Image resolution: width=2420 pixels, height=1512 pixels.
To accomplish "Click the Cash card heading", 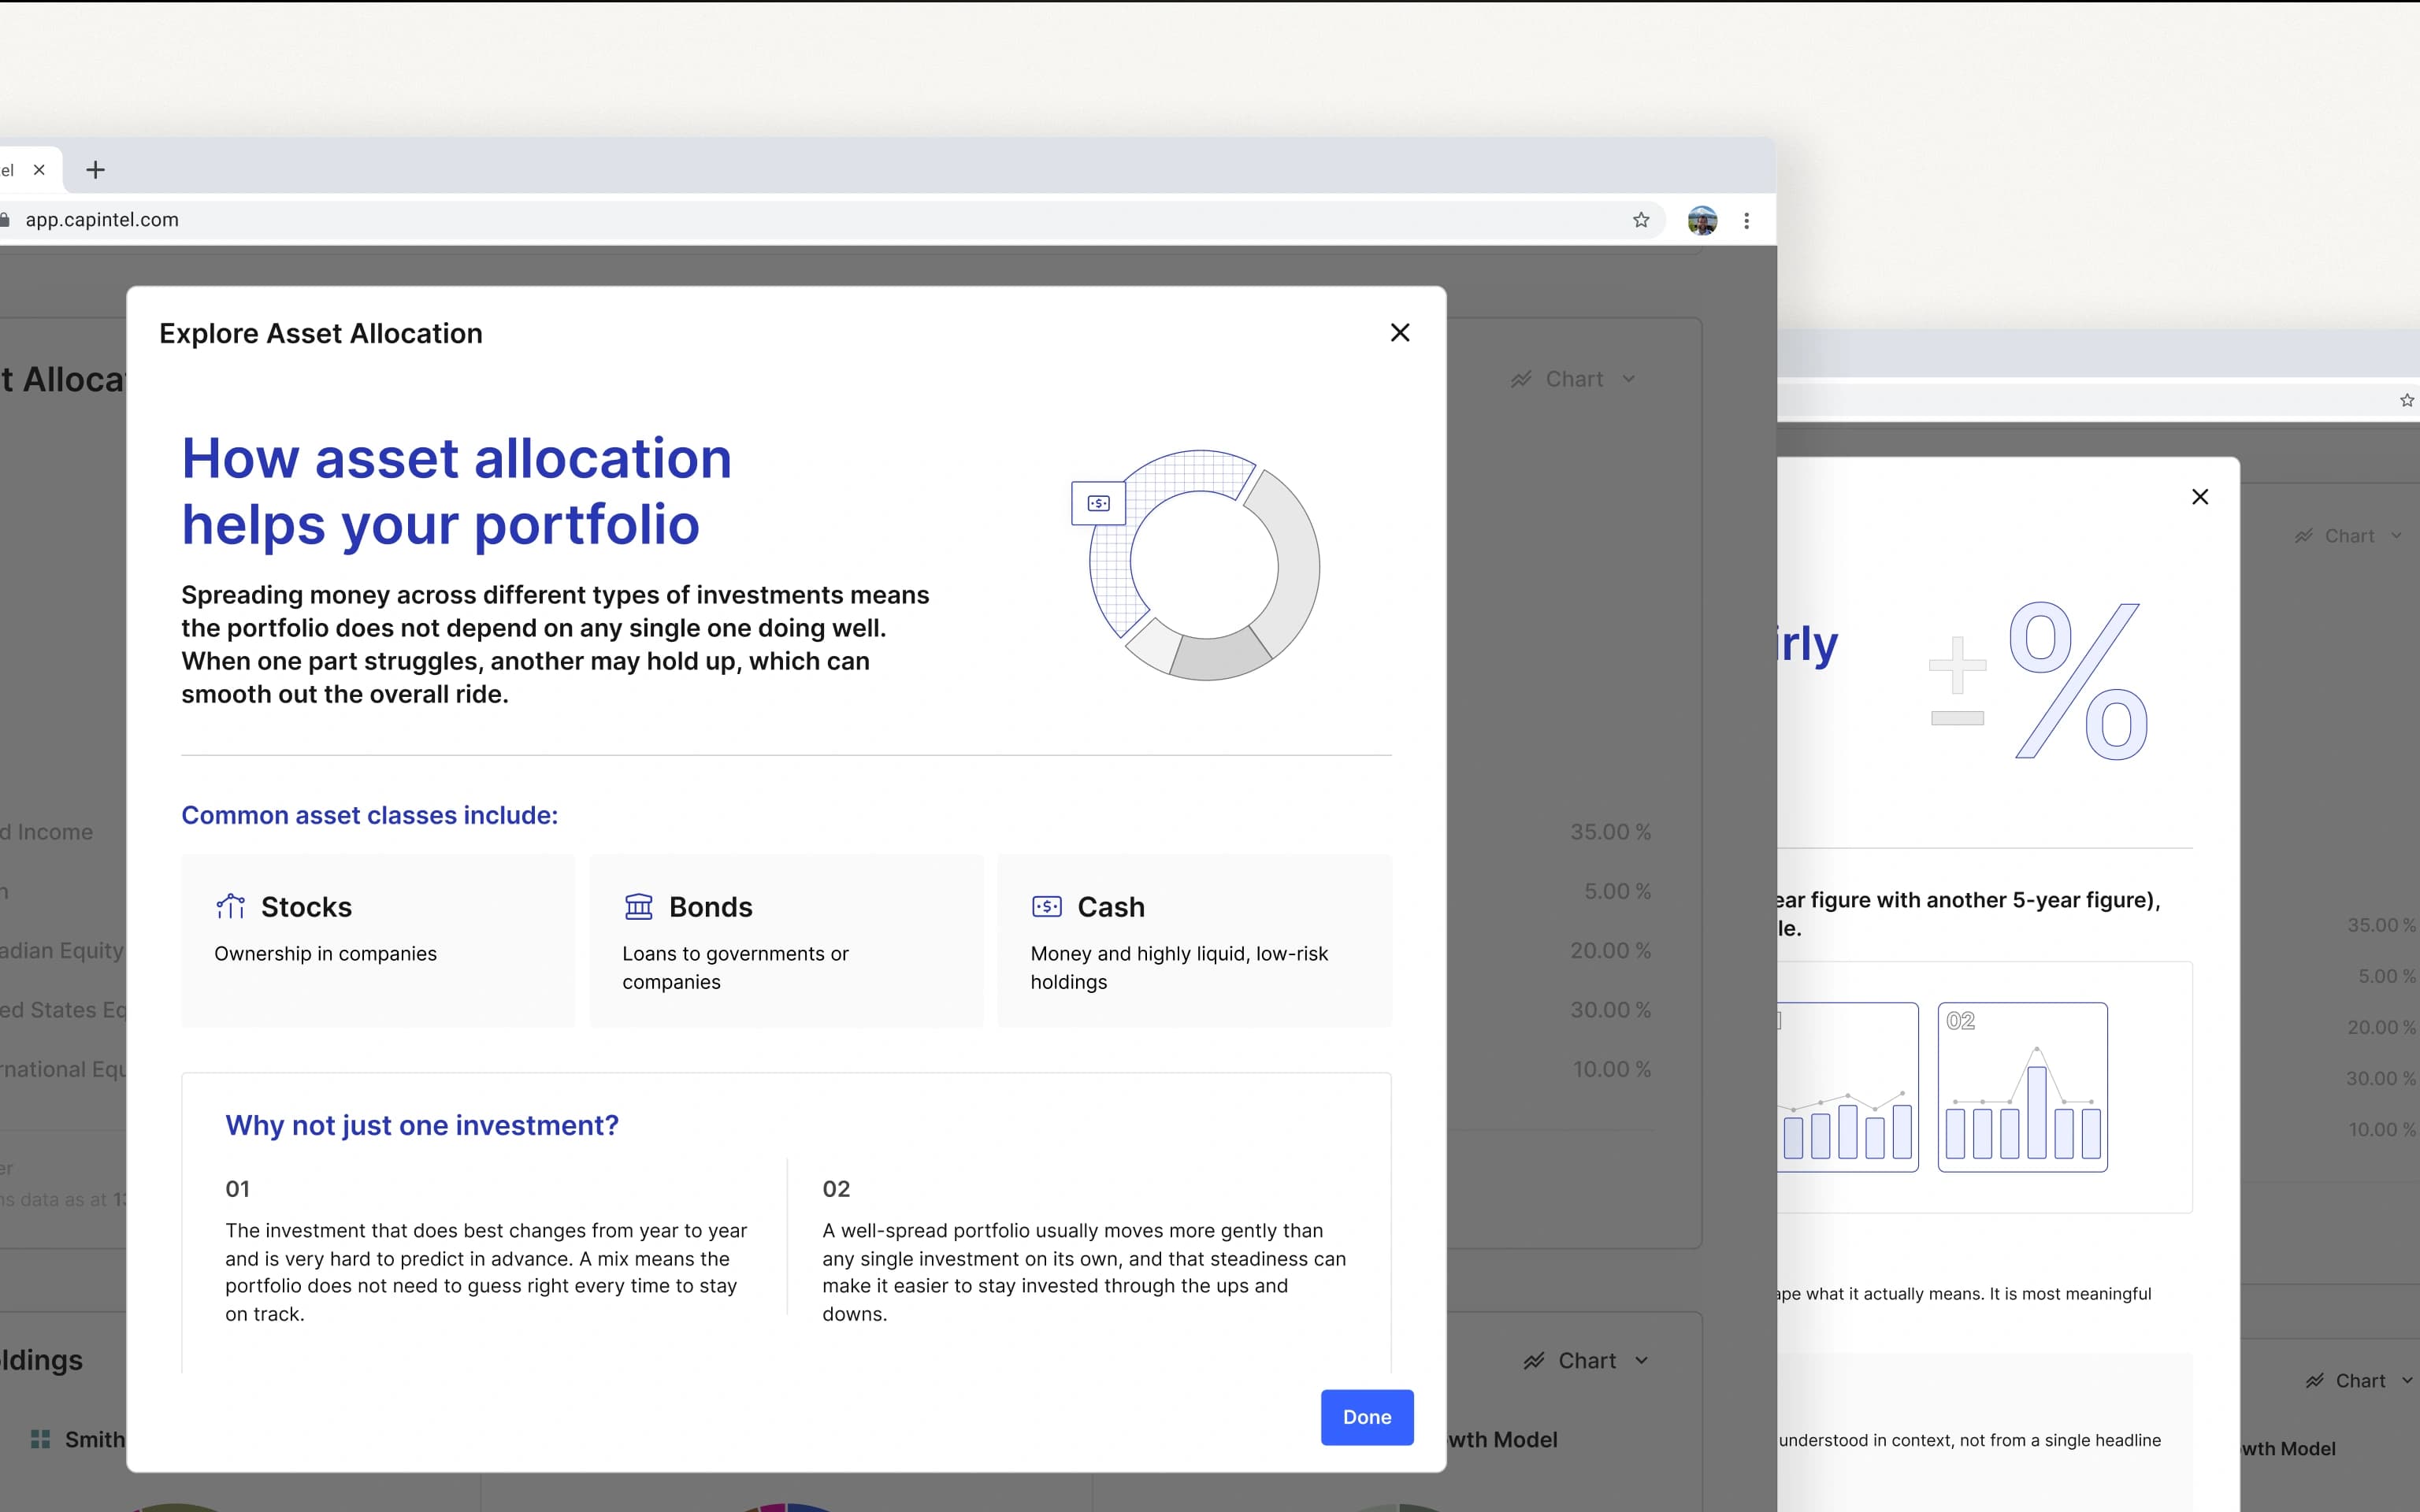I will pos(1111,907).
